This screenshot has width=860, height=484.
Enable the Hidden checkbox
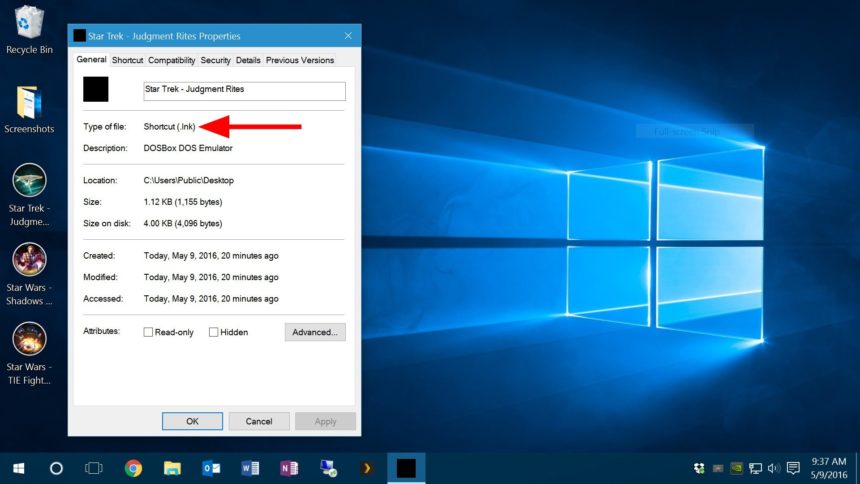(x=213, y=332)
